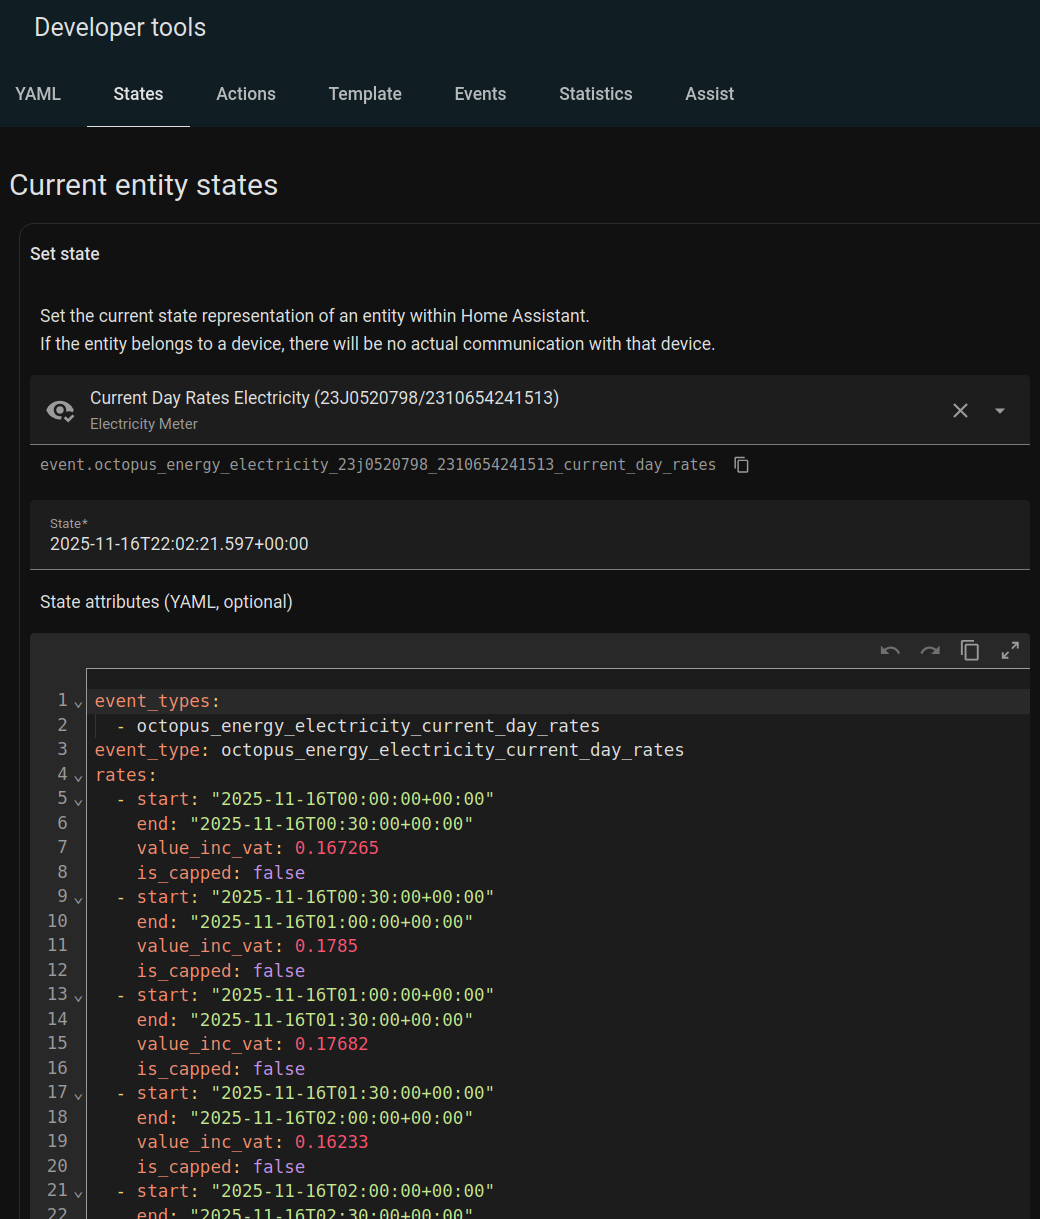Clear the selected entity with X
This screenshot has height=1219, width=1040.
coord(960,410)
